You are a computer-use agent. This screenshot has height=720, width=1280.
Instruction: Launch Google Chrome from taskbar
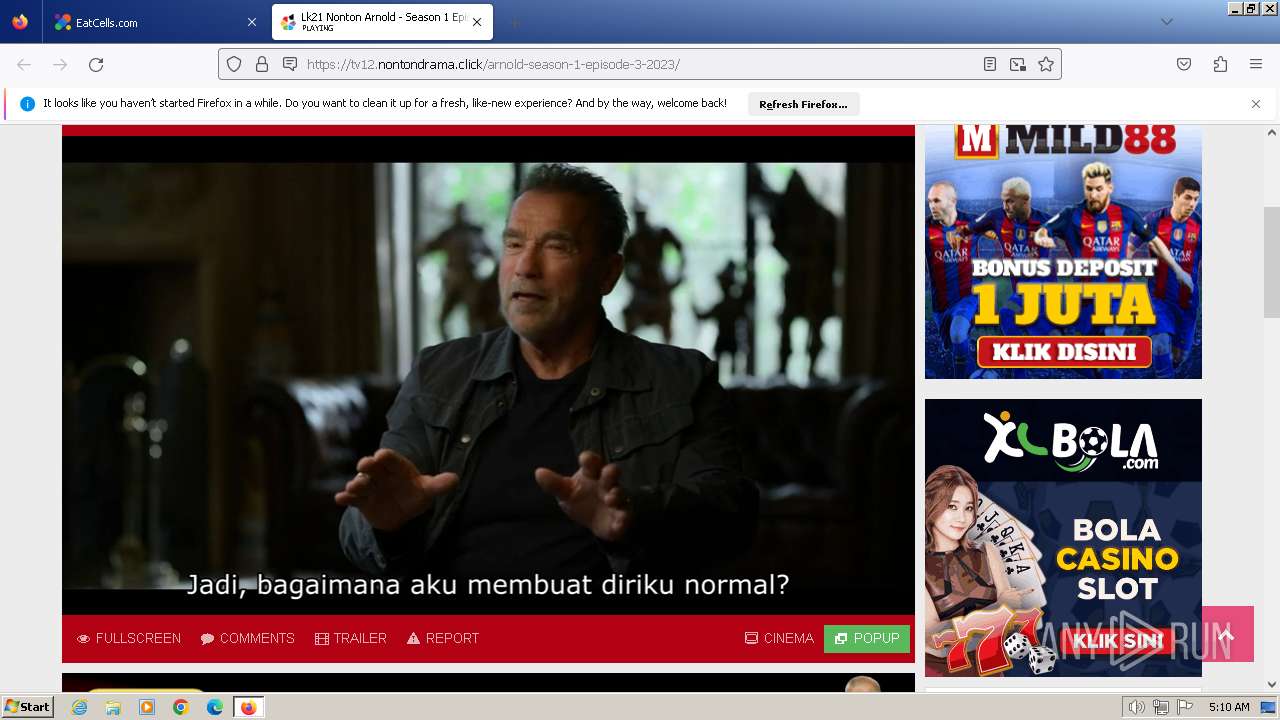coord(181,707)
